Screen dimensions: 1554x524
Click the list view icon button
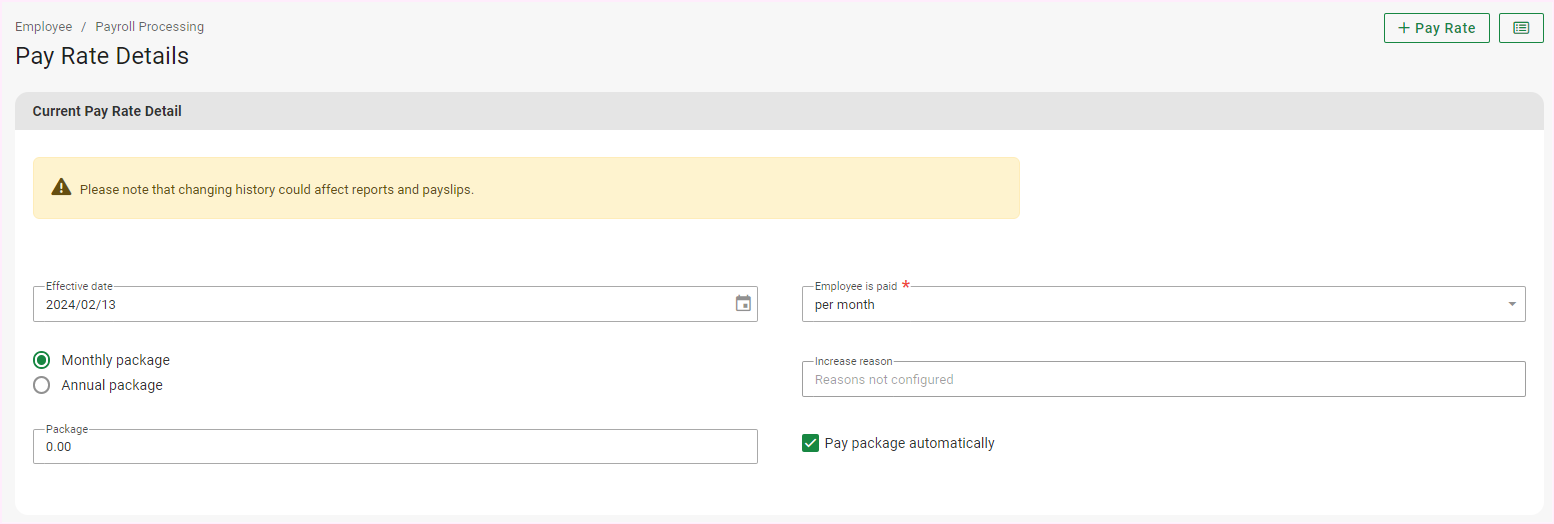[1521, 28]
